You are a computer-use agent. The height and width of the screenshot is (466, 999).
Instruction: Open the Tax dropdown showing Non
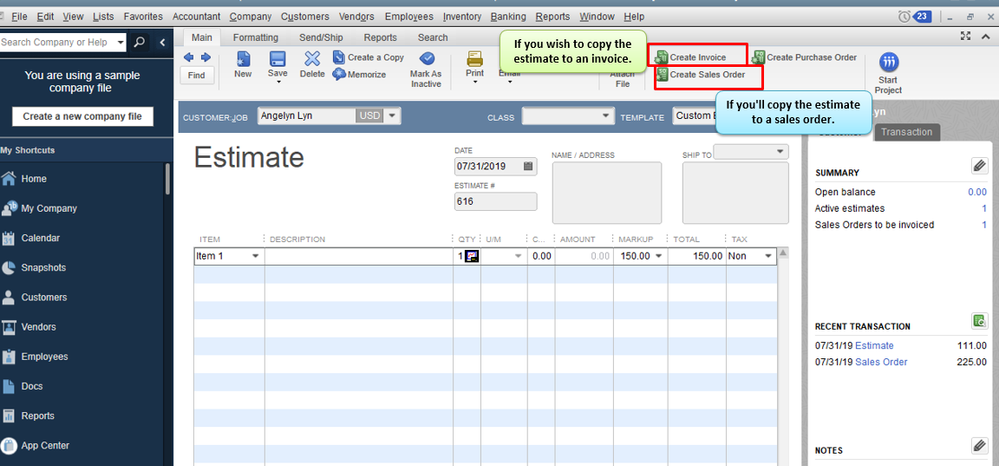[768, 256]
